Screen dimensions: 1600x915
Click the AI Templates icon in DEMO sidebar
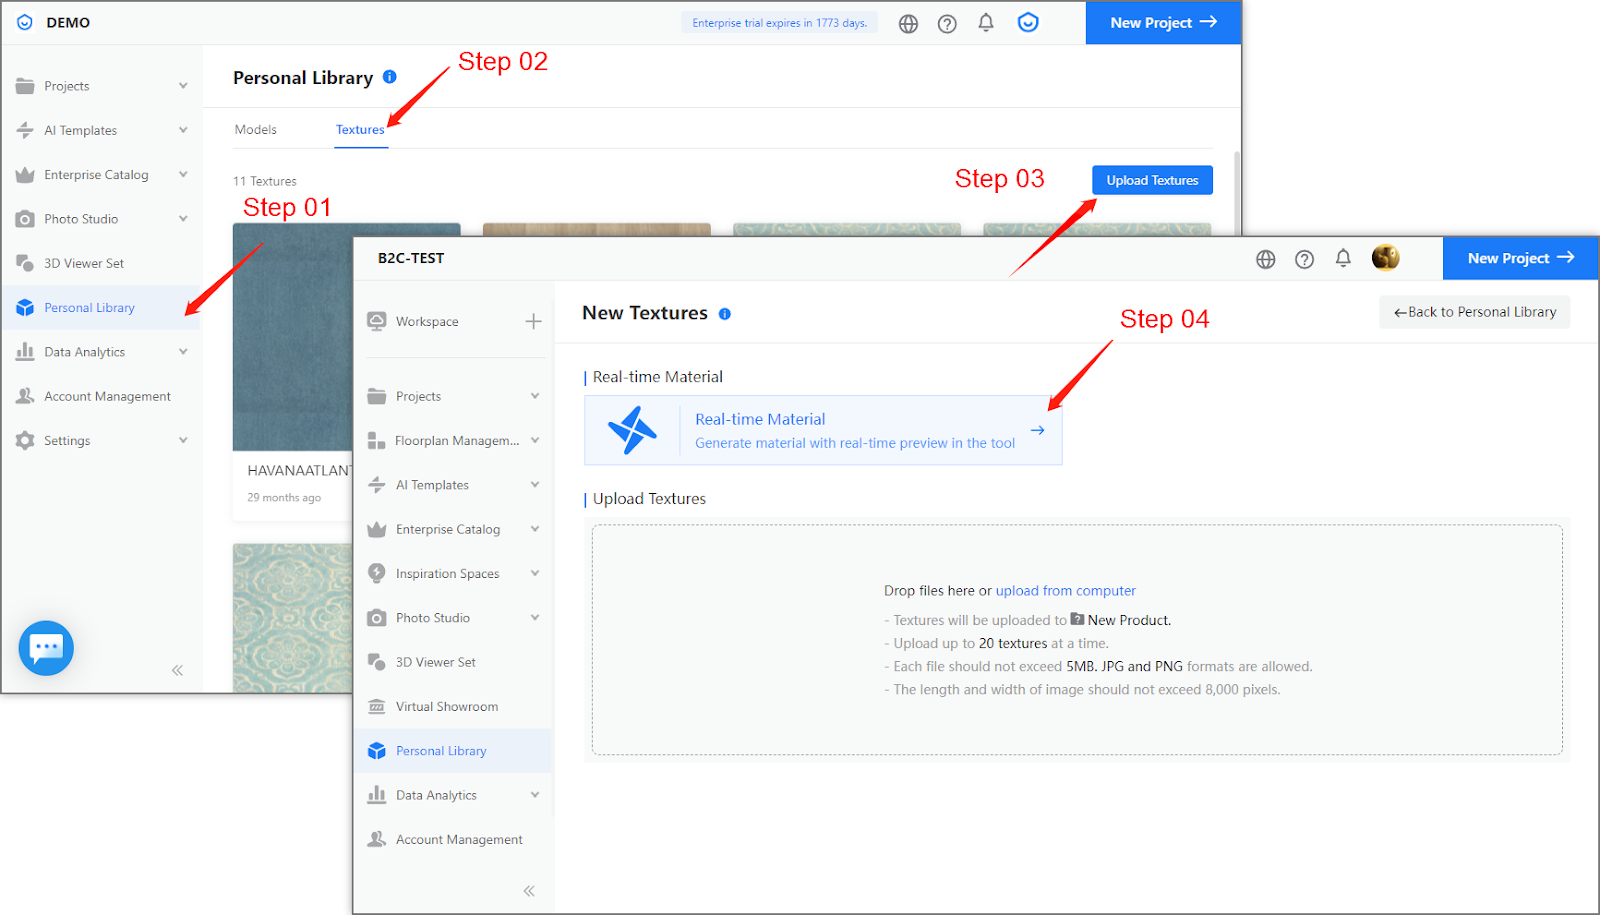coord(25,130)
